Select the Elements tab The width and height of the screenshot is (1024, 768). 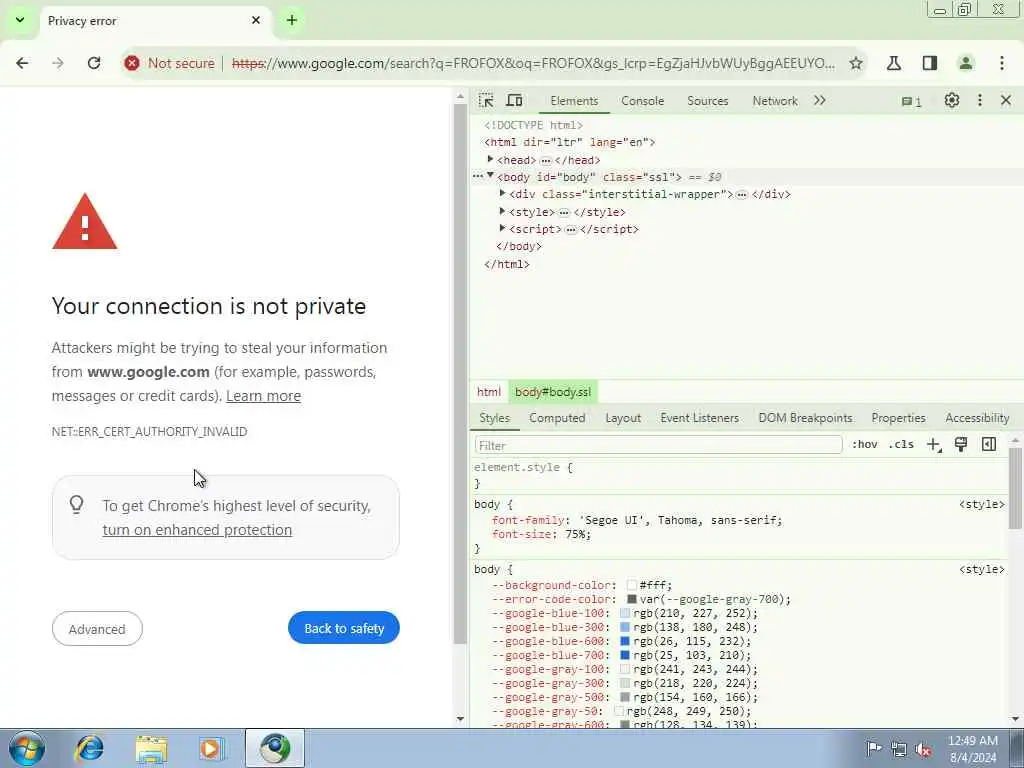[x=574, y=101]
